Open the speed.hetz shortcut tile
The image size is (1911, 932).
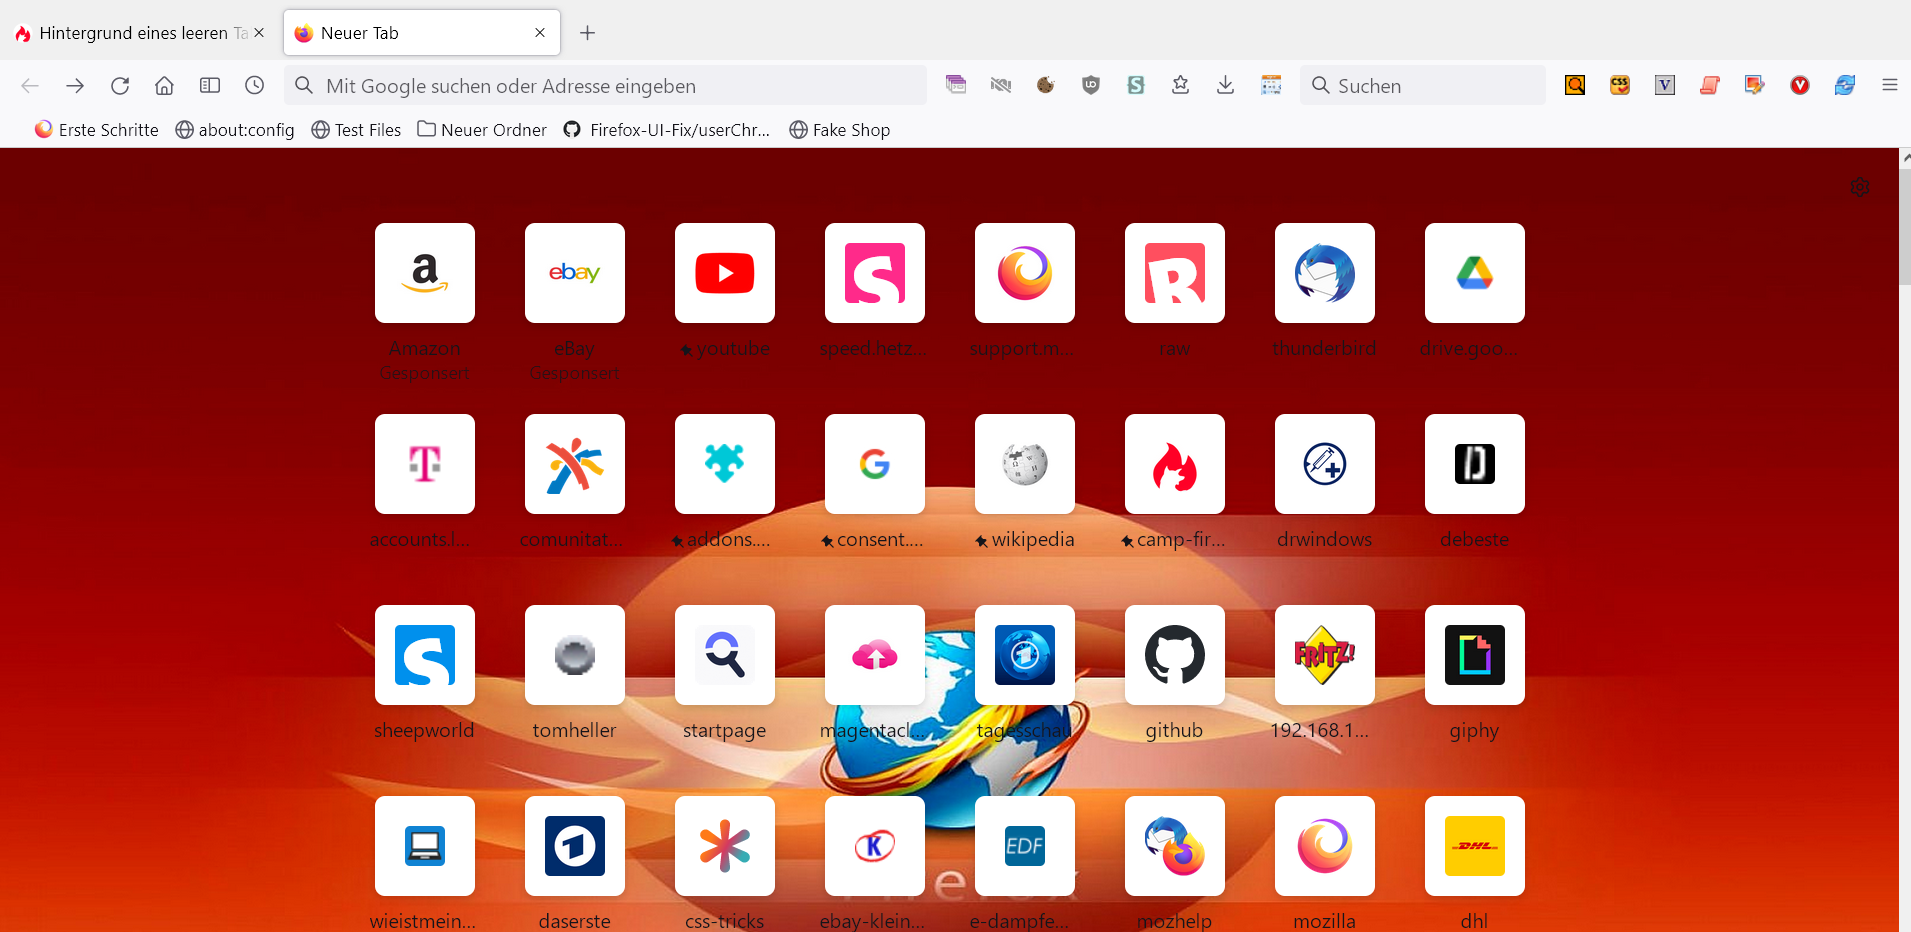875,273
